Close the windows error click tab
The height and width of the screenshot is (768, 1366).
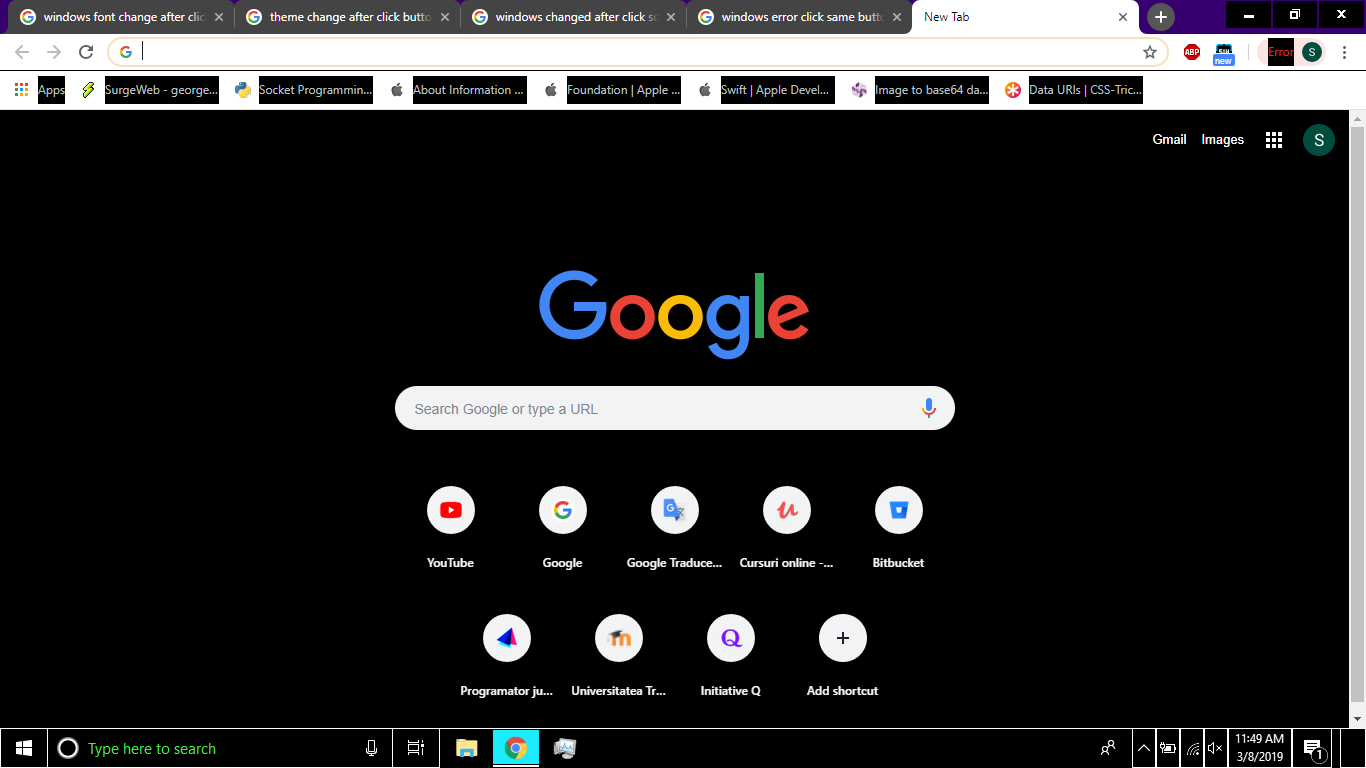[x=897, y=17]
